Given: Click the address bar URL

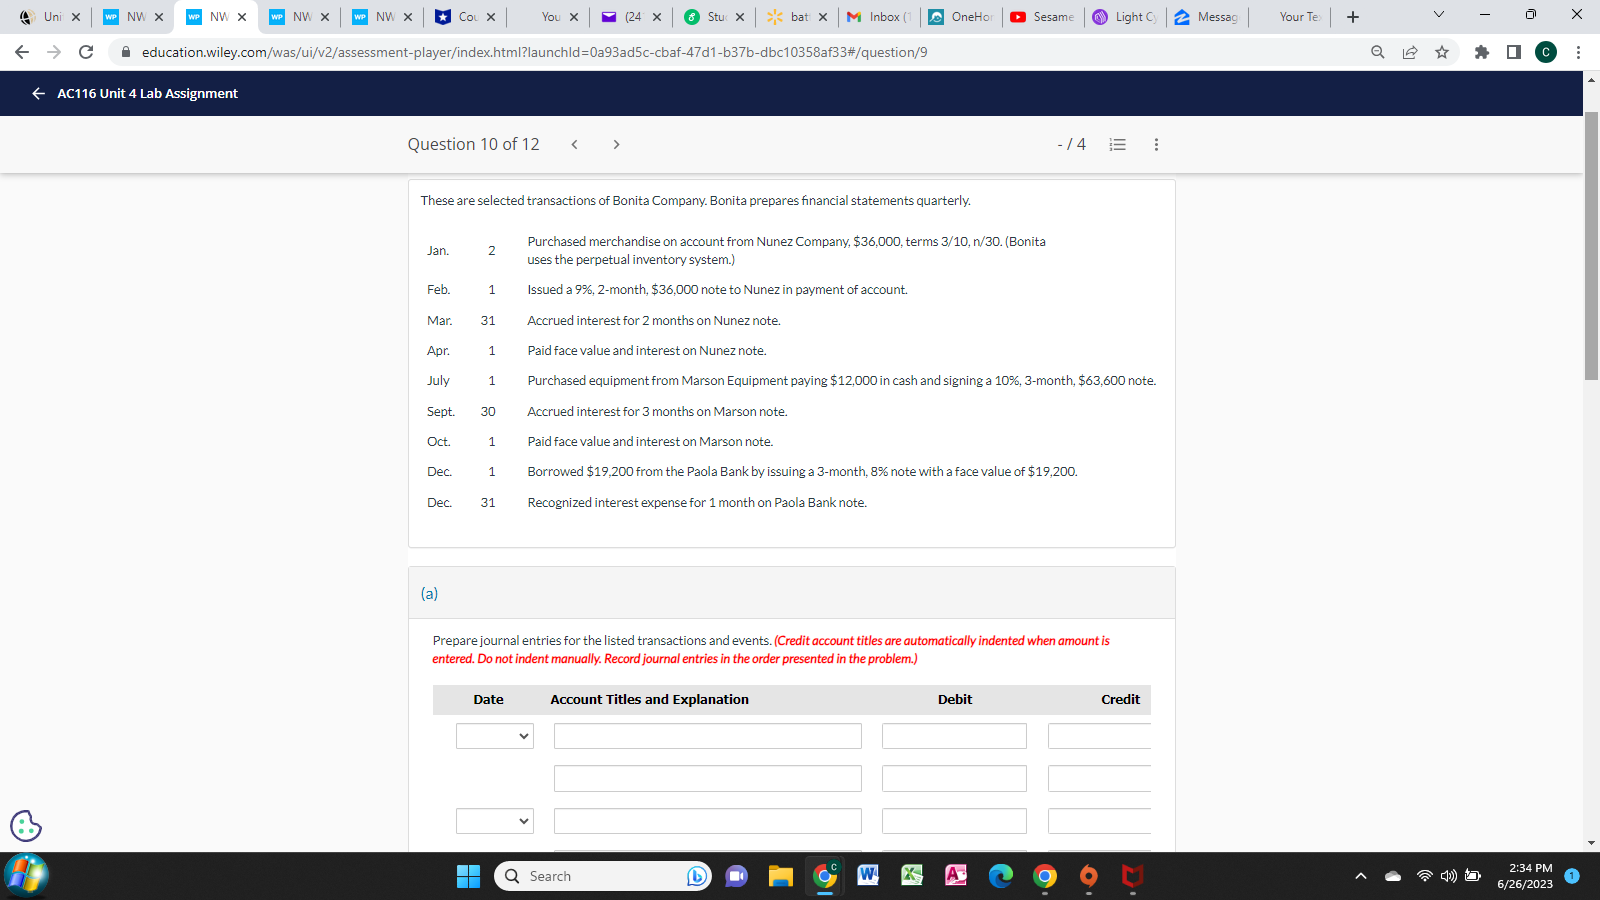Looking at the screenshot, I should (x=534, y=52).
